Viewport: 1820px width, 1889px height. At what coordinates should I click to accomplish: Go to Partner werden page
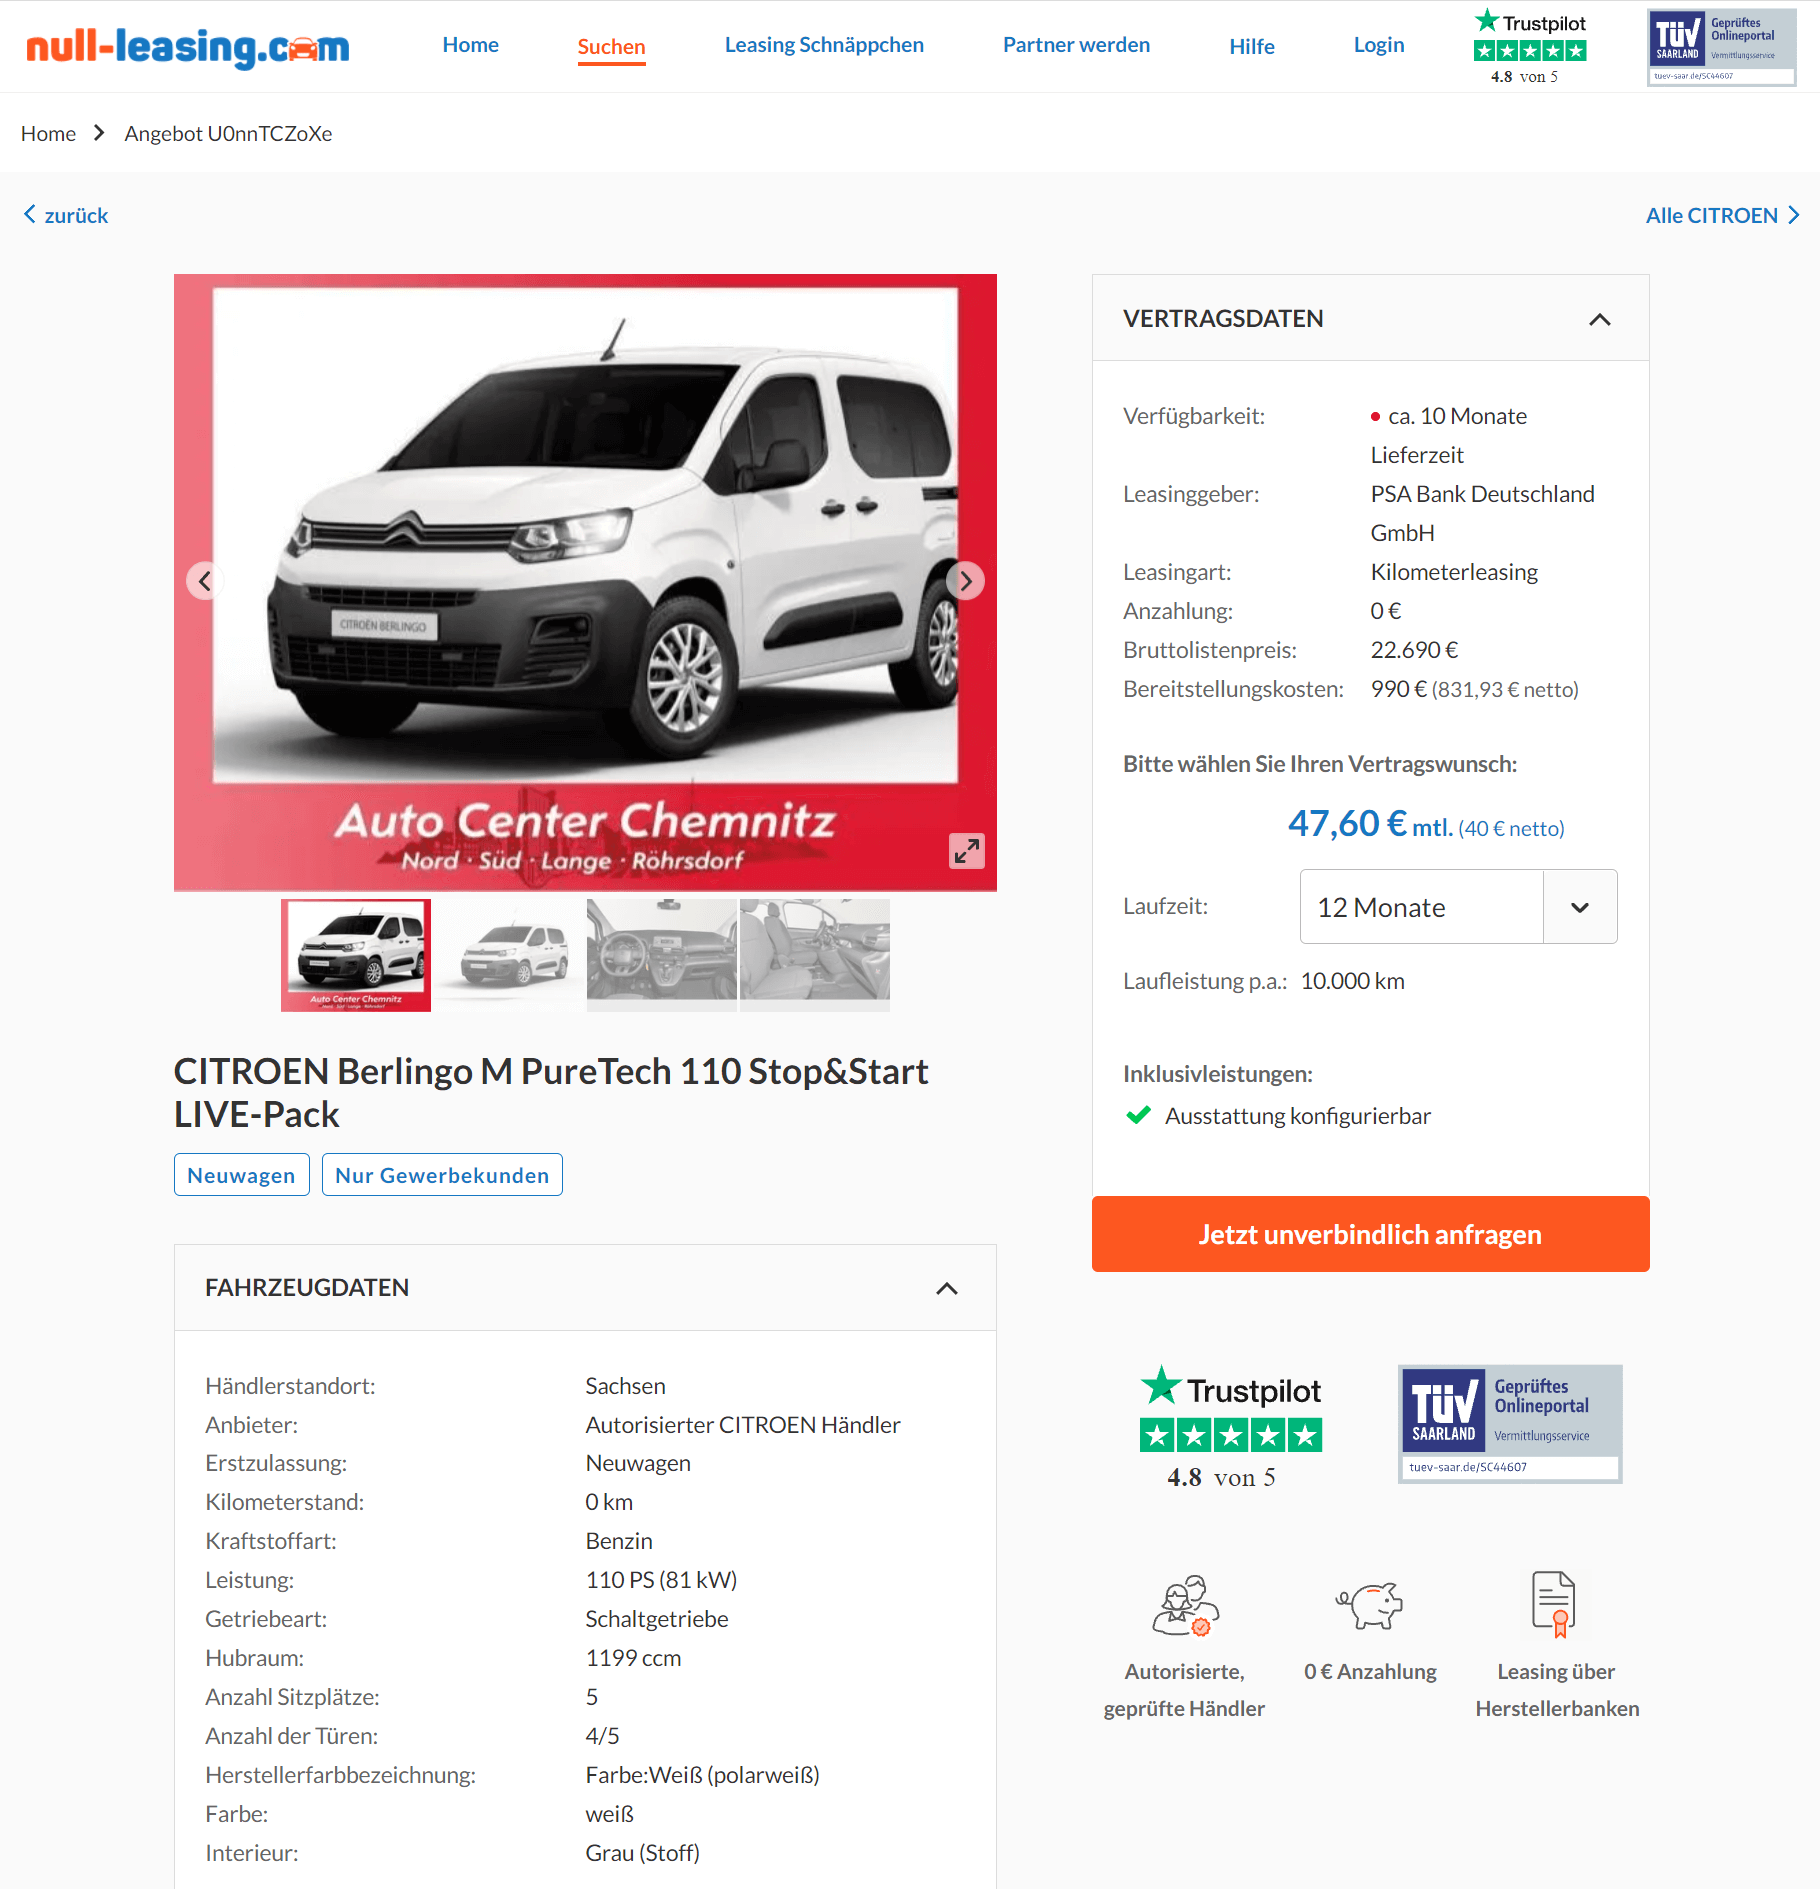pyautogui.click(x=1076, y=45)
